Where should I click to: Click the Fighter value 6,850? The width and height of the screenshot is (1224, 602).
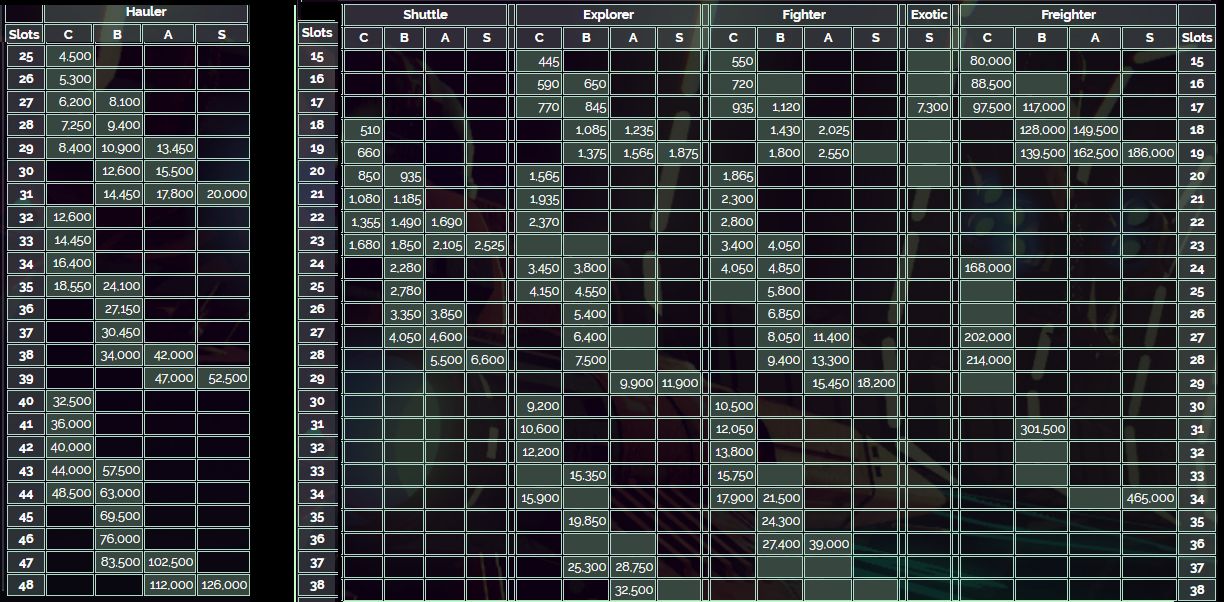coord(780,314)
